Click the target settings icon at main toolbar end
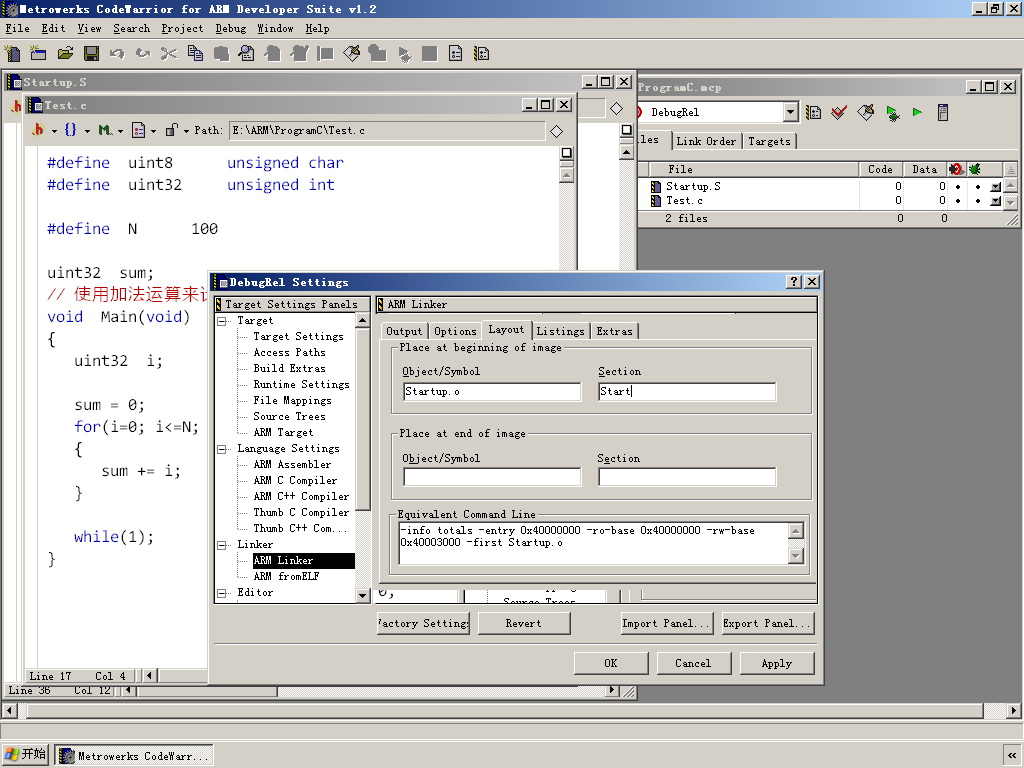 tap(481, 53)
